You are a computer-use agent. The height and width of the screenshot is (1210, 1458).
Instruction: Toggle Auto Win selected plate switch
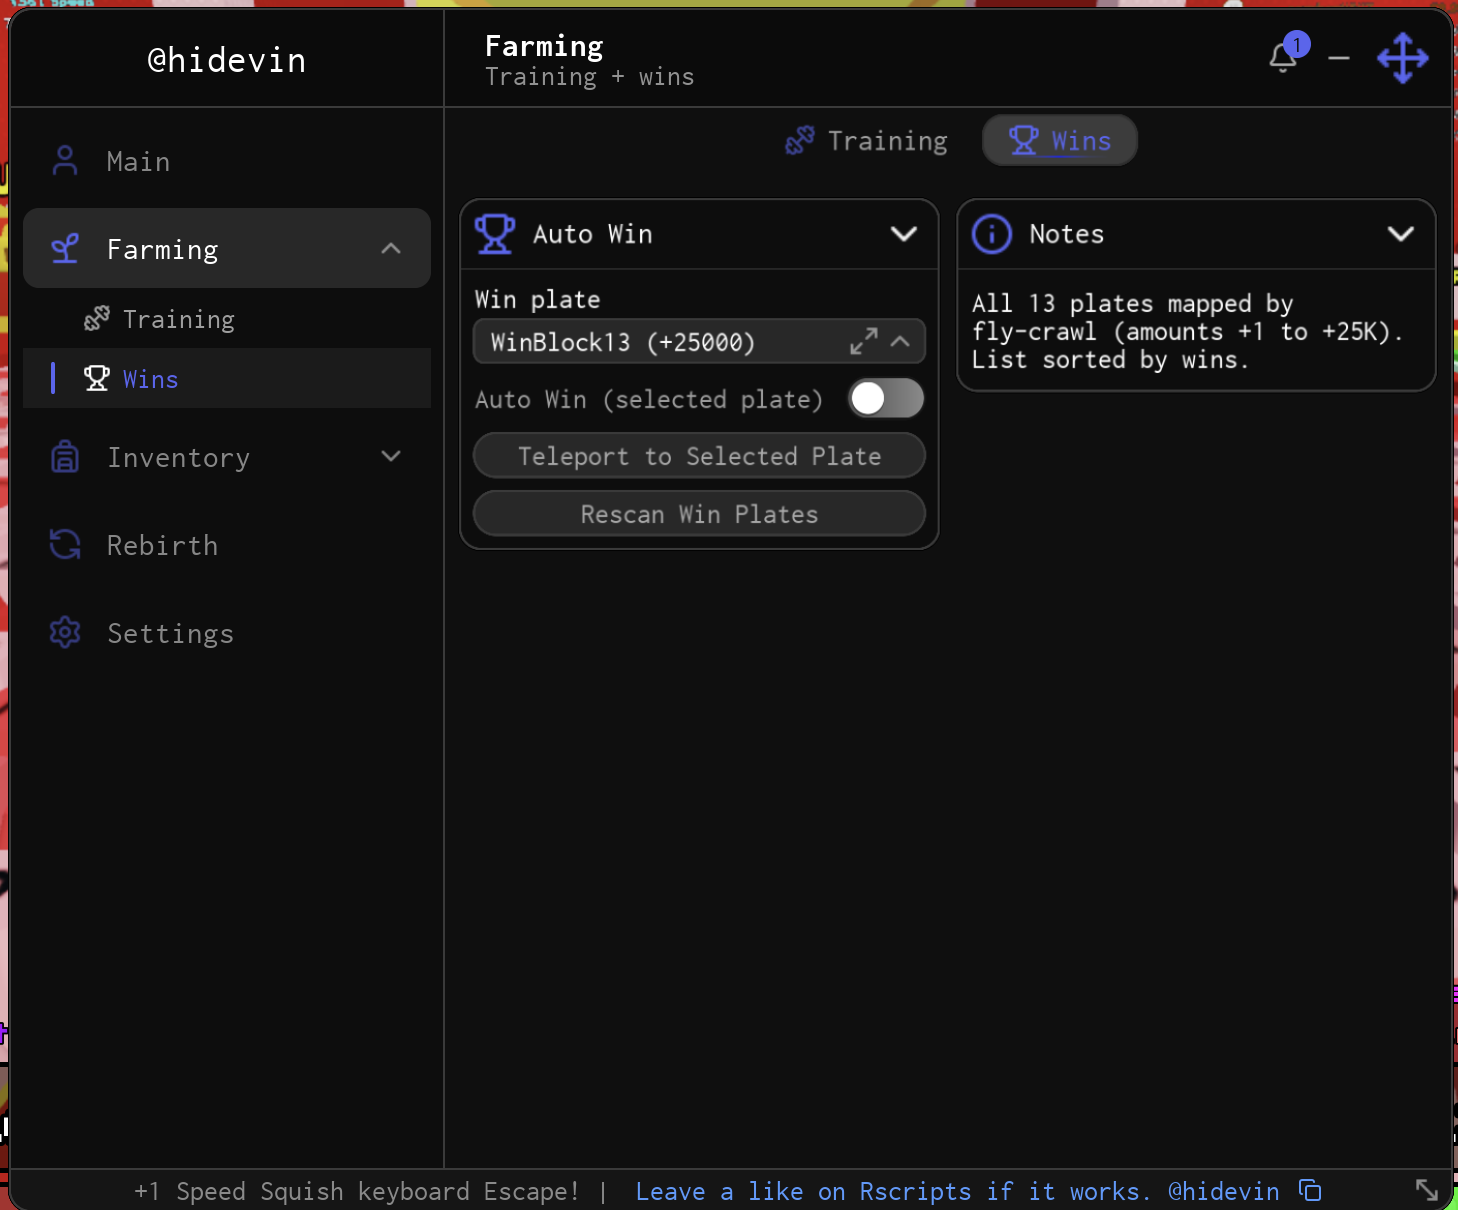click(x=886, y=399)
